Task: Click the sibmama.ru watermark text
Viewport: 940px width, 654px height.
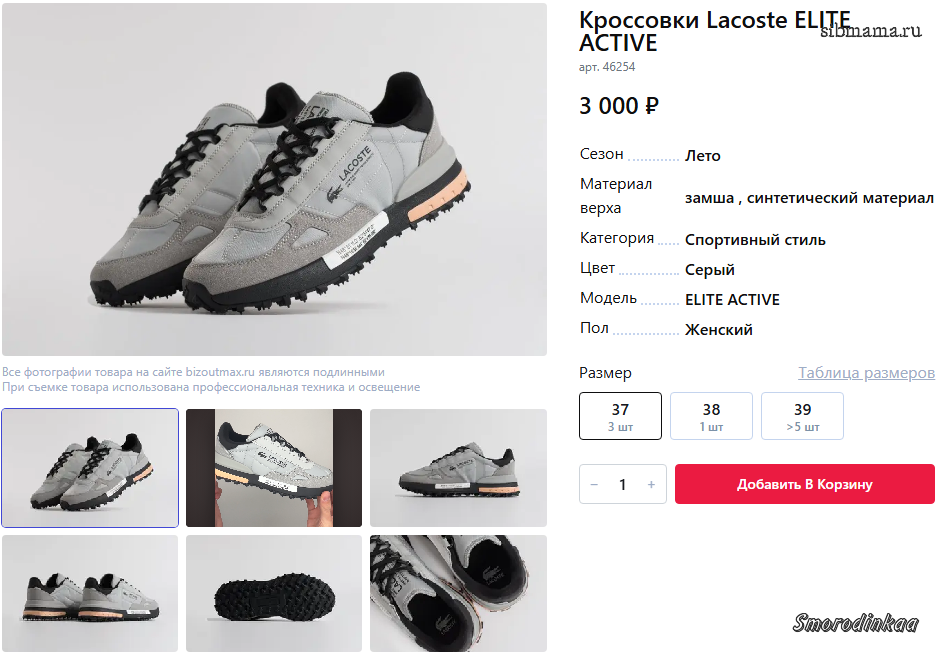Action: pos(870,31)
